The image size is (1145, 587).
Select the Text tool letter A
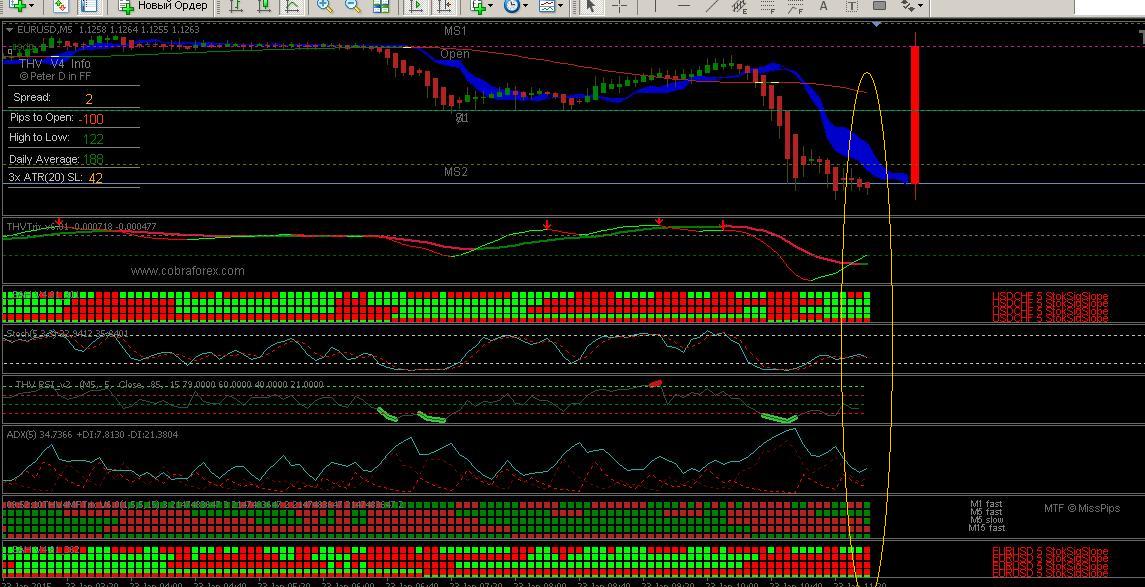[x=824, y=6]
